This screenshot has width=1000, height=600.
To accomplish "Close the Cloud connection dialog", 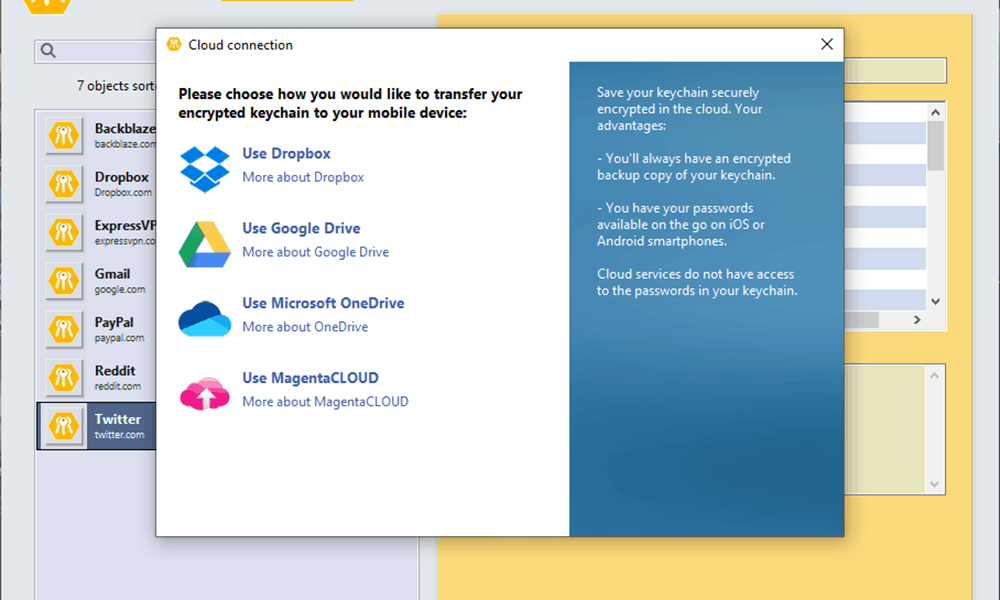I will 827,44.
